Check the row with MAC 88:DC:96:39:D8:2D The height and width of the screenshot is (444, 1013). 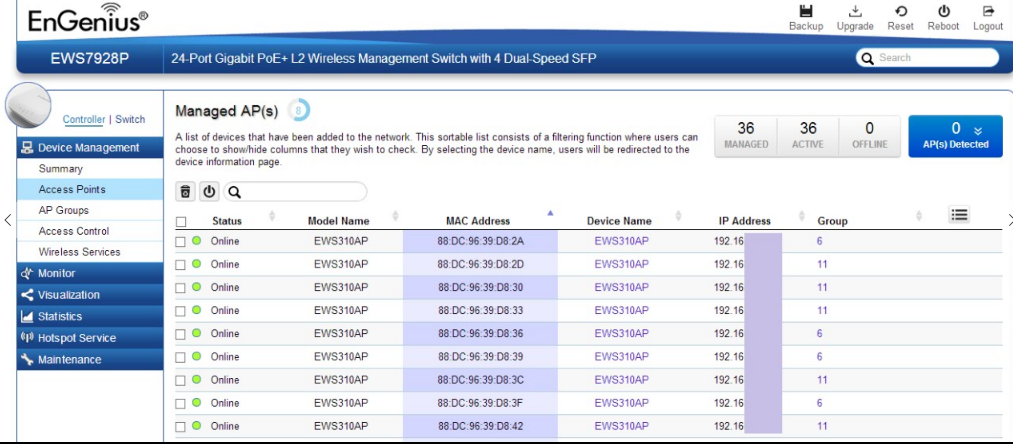(181, 265)
